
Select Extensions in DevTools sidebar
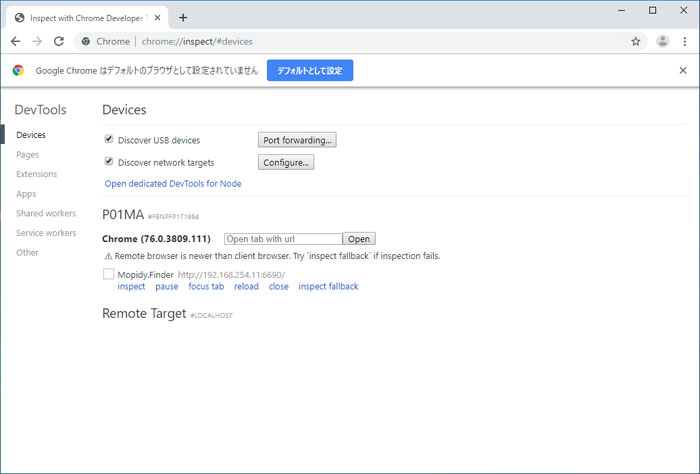pos(37,174)
